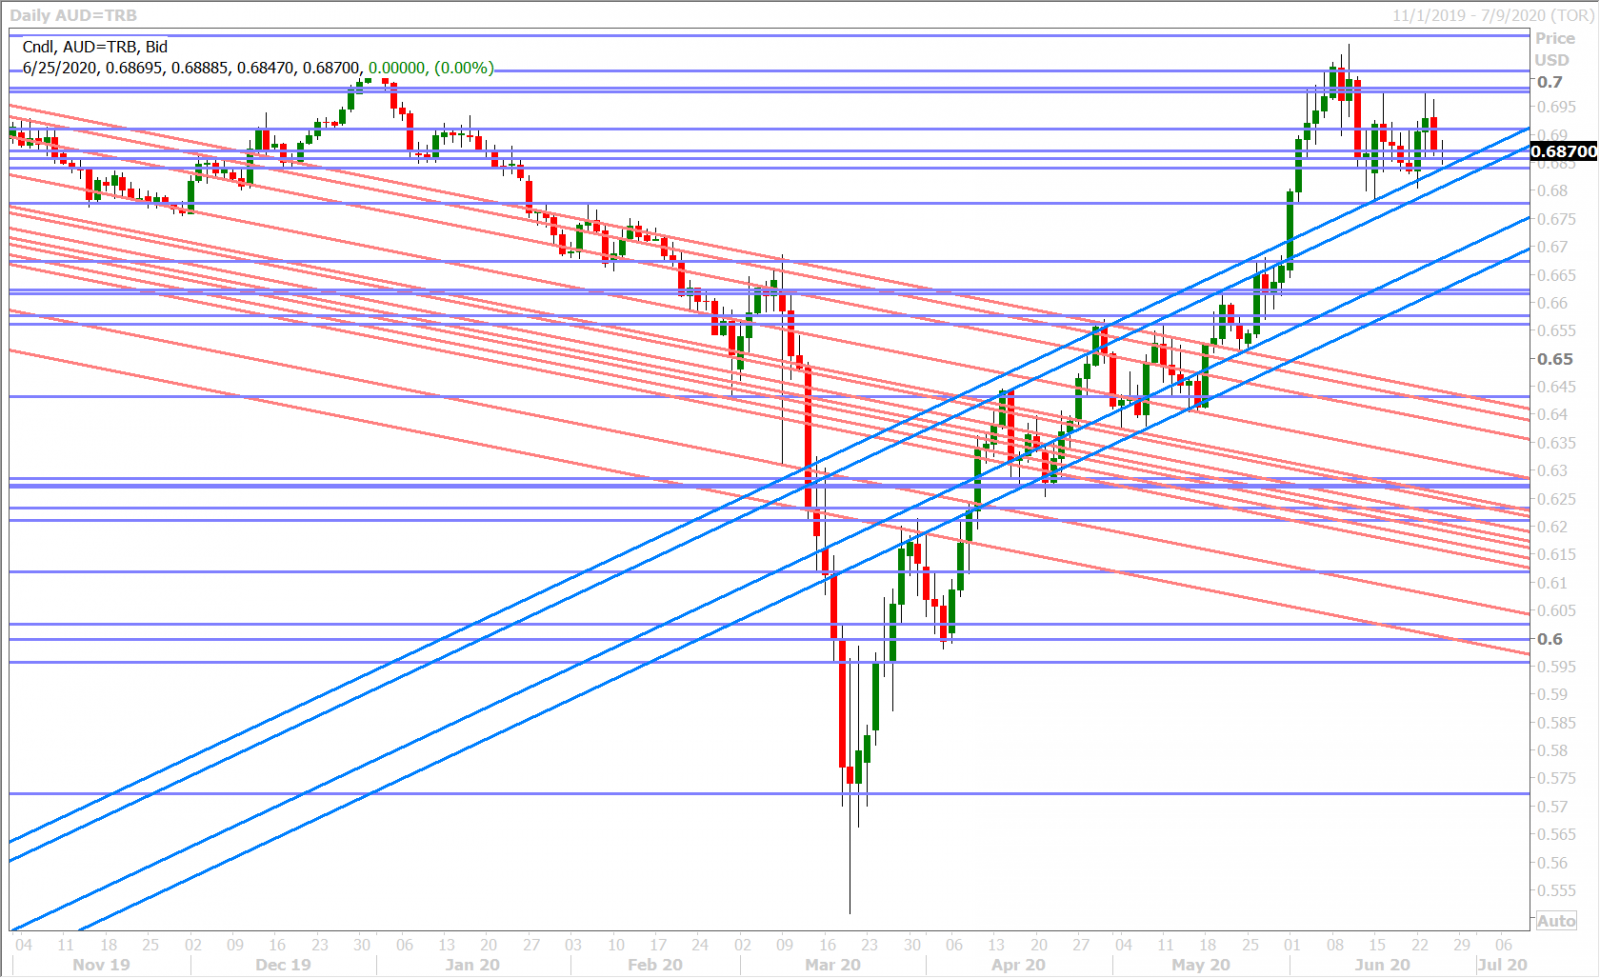Select the 0.65 price axis label

[1554, 359]
